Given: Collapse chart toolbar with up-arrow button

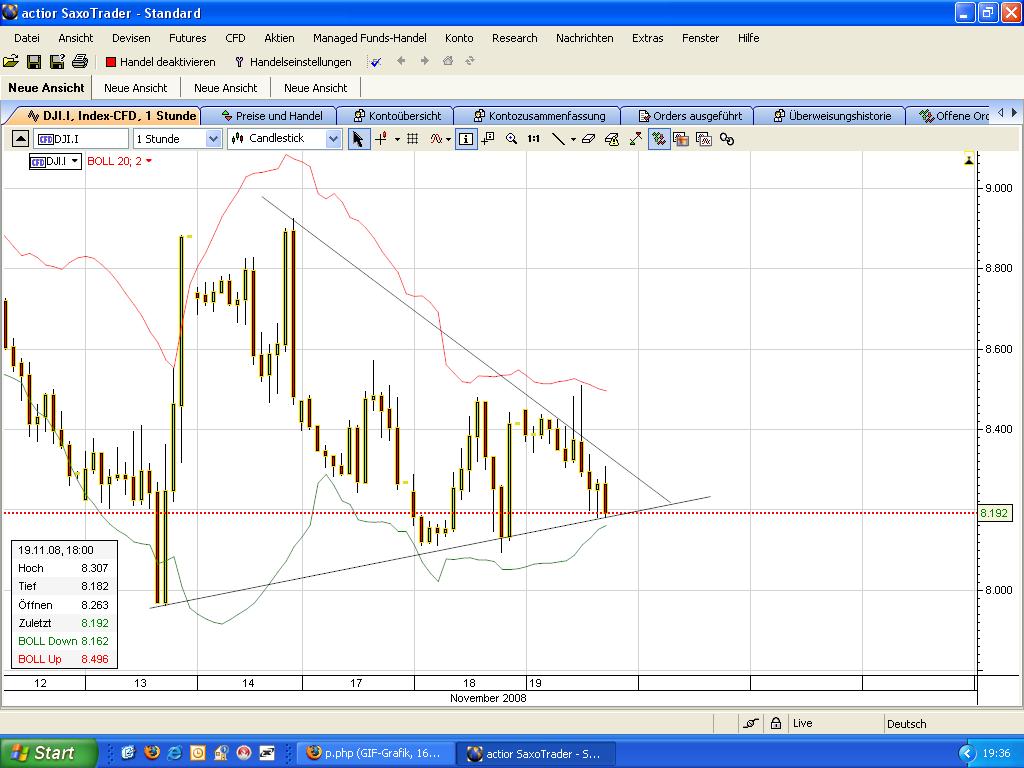Looking at the screenshot, I should pyautogui.click(x=20, y=139).
